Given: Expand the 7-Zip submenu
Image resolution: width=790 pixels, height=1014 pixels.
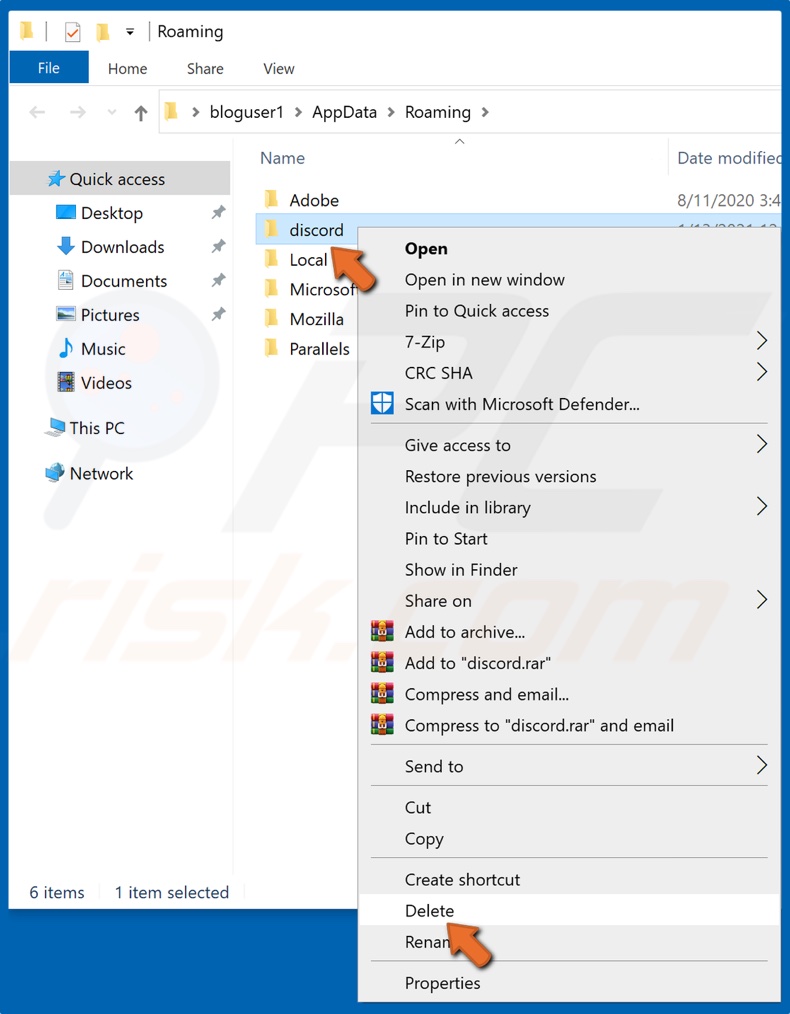Looking at the screenshot, I should coord(569,341).
